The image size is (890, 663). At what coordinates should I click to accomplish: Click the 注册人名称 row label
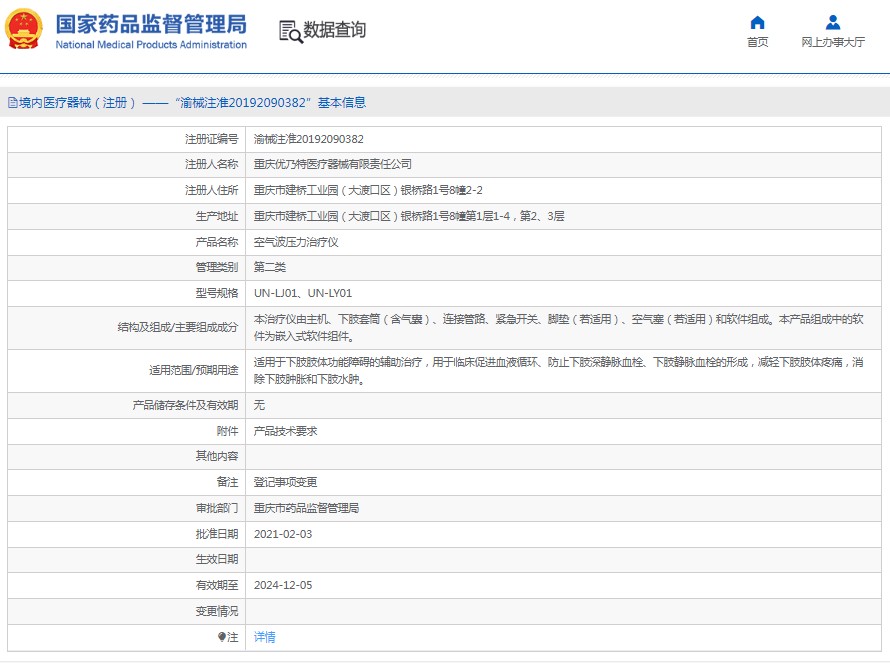click(x=211, y=164)
